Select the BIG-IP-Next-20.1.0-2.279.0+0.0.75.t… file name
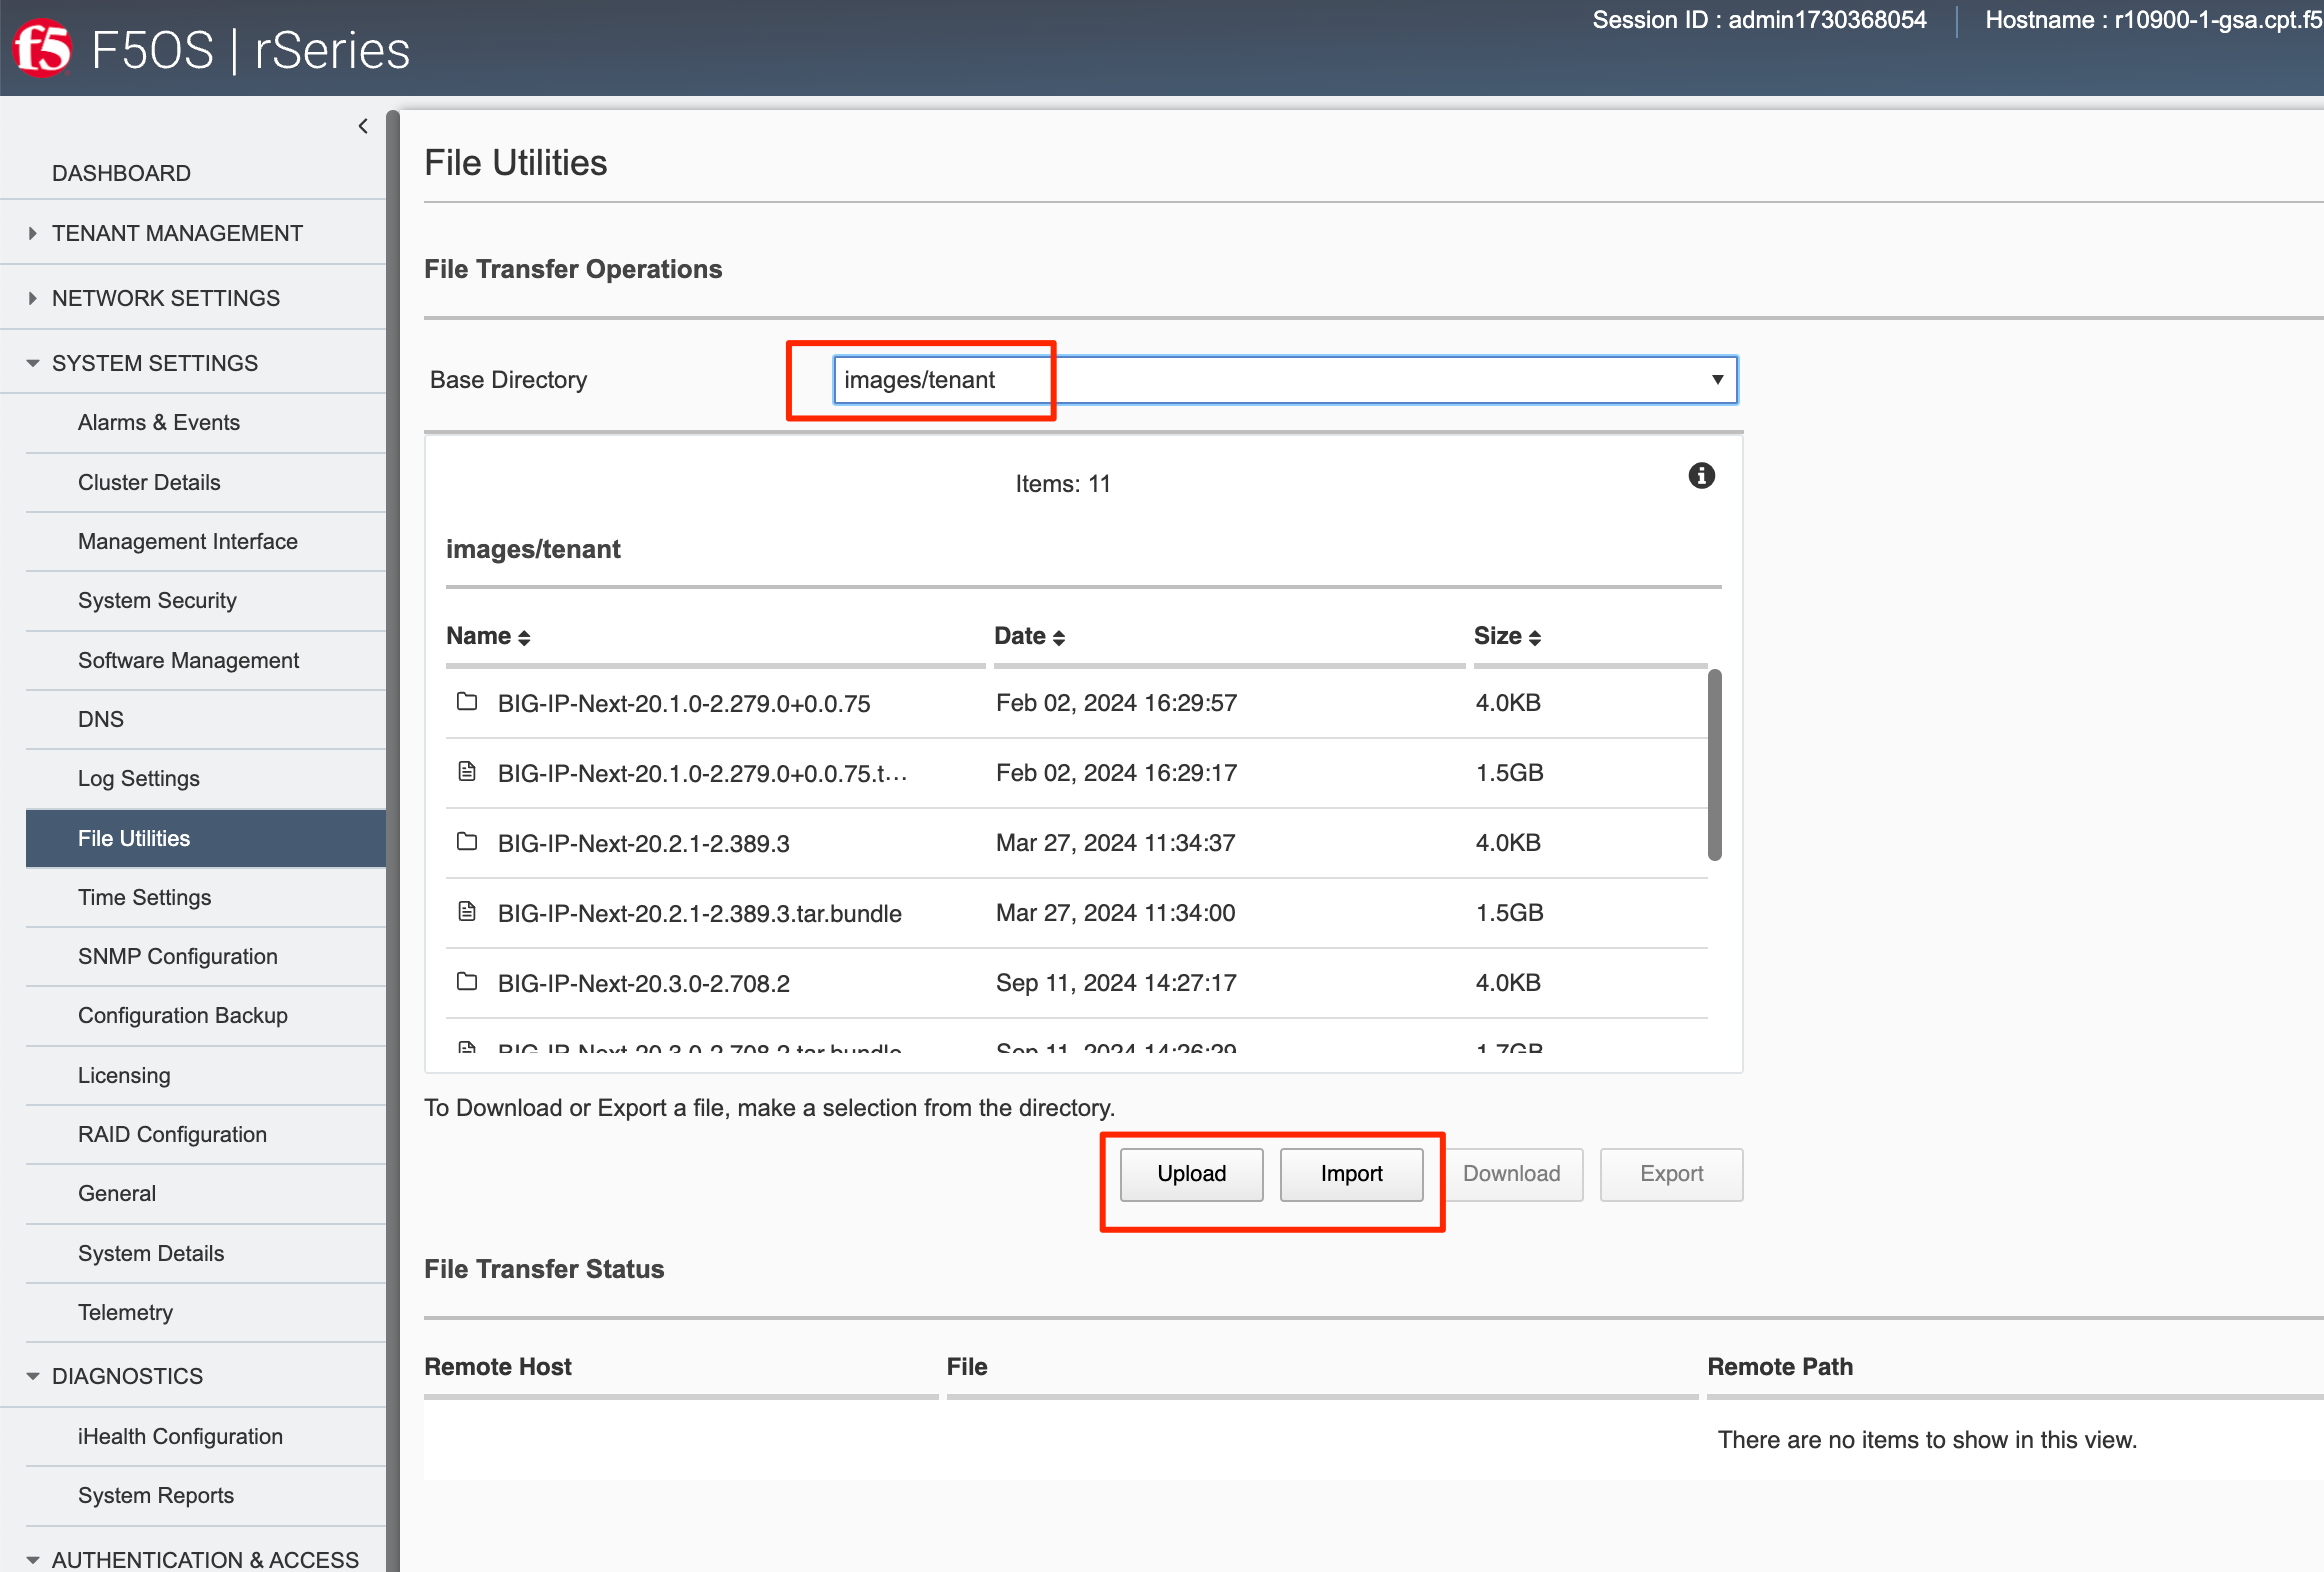This screenshot has width=2324, height=1572. click(703, 773)
